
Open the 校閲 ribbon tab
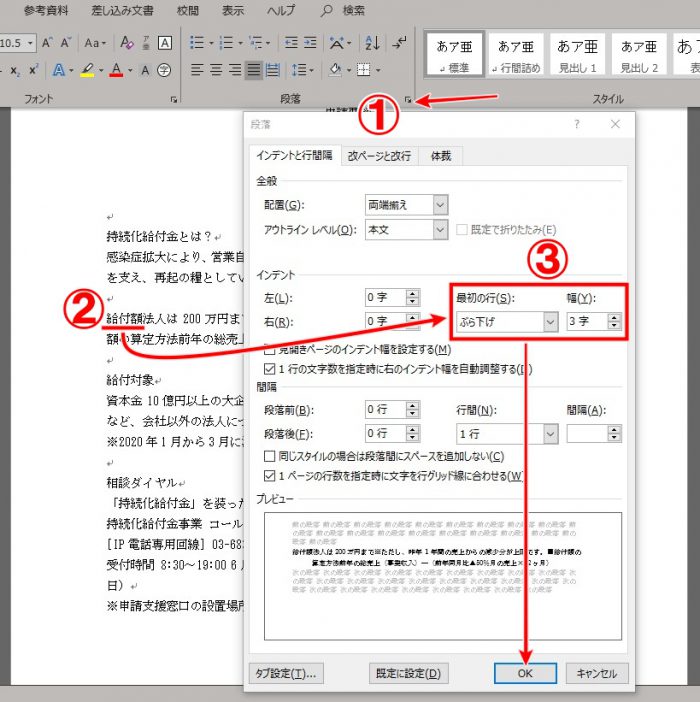tap(188, 10)
